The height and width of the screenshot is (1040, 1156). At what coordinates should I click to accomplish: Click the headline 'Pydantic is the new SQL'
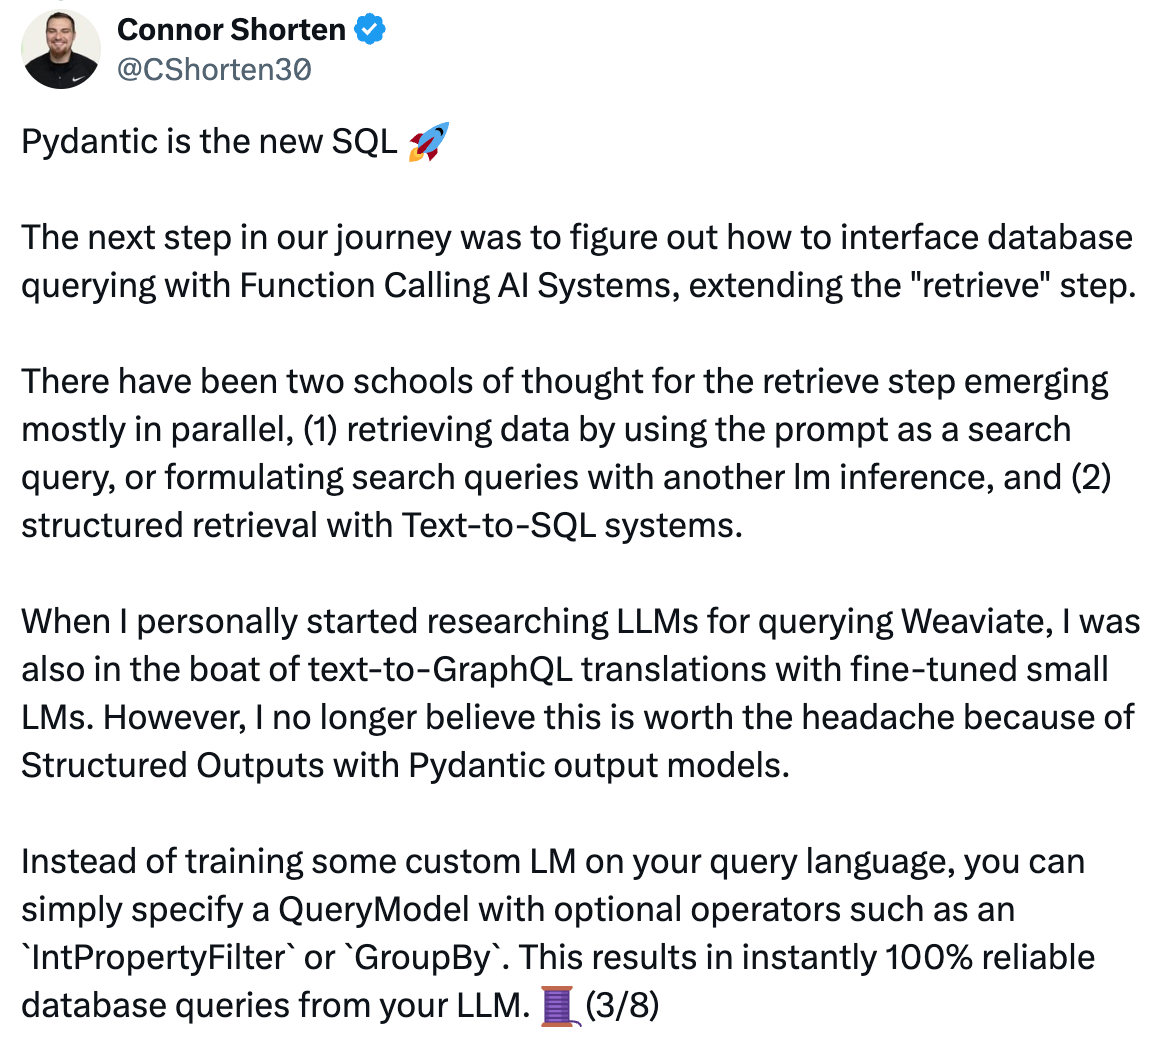209,142
